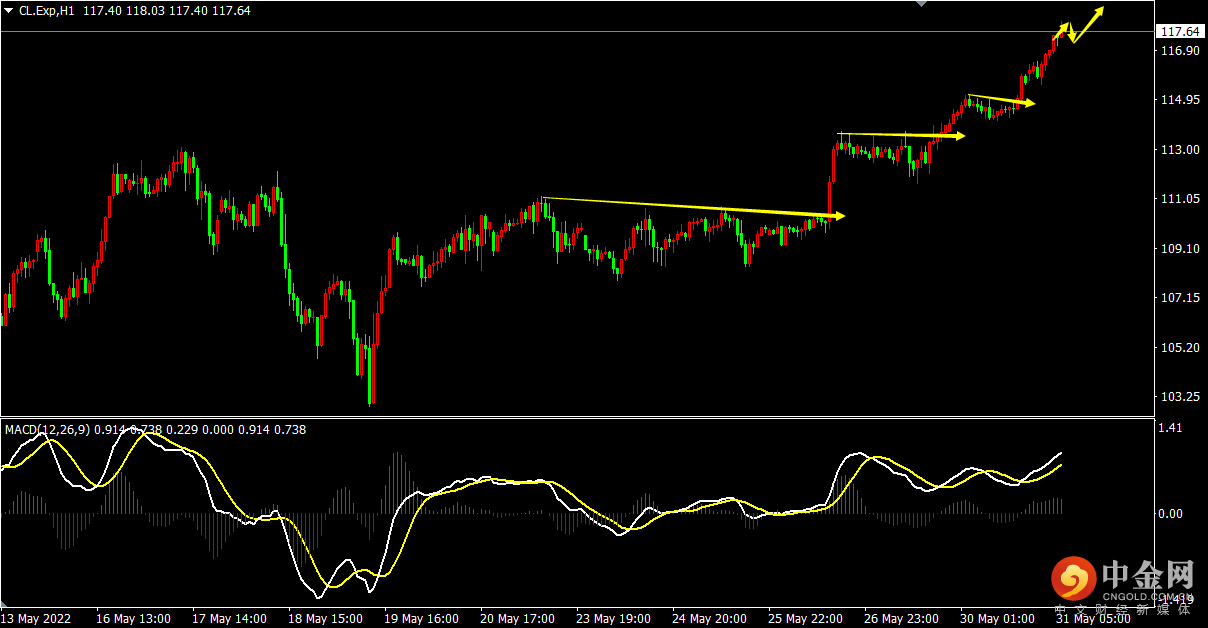Screen dimensions: 1208x628
Task: Click the orange cloud logo of the watermark
Action: pos(1074,578)
